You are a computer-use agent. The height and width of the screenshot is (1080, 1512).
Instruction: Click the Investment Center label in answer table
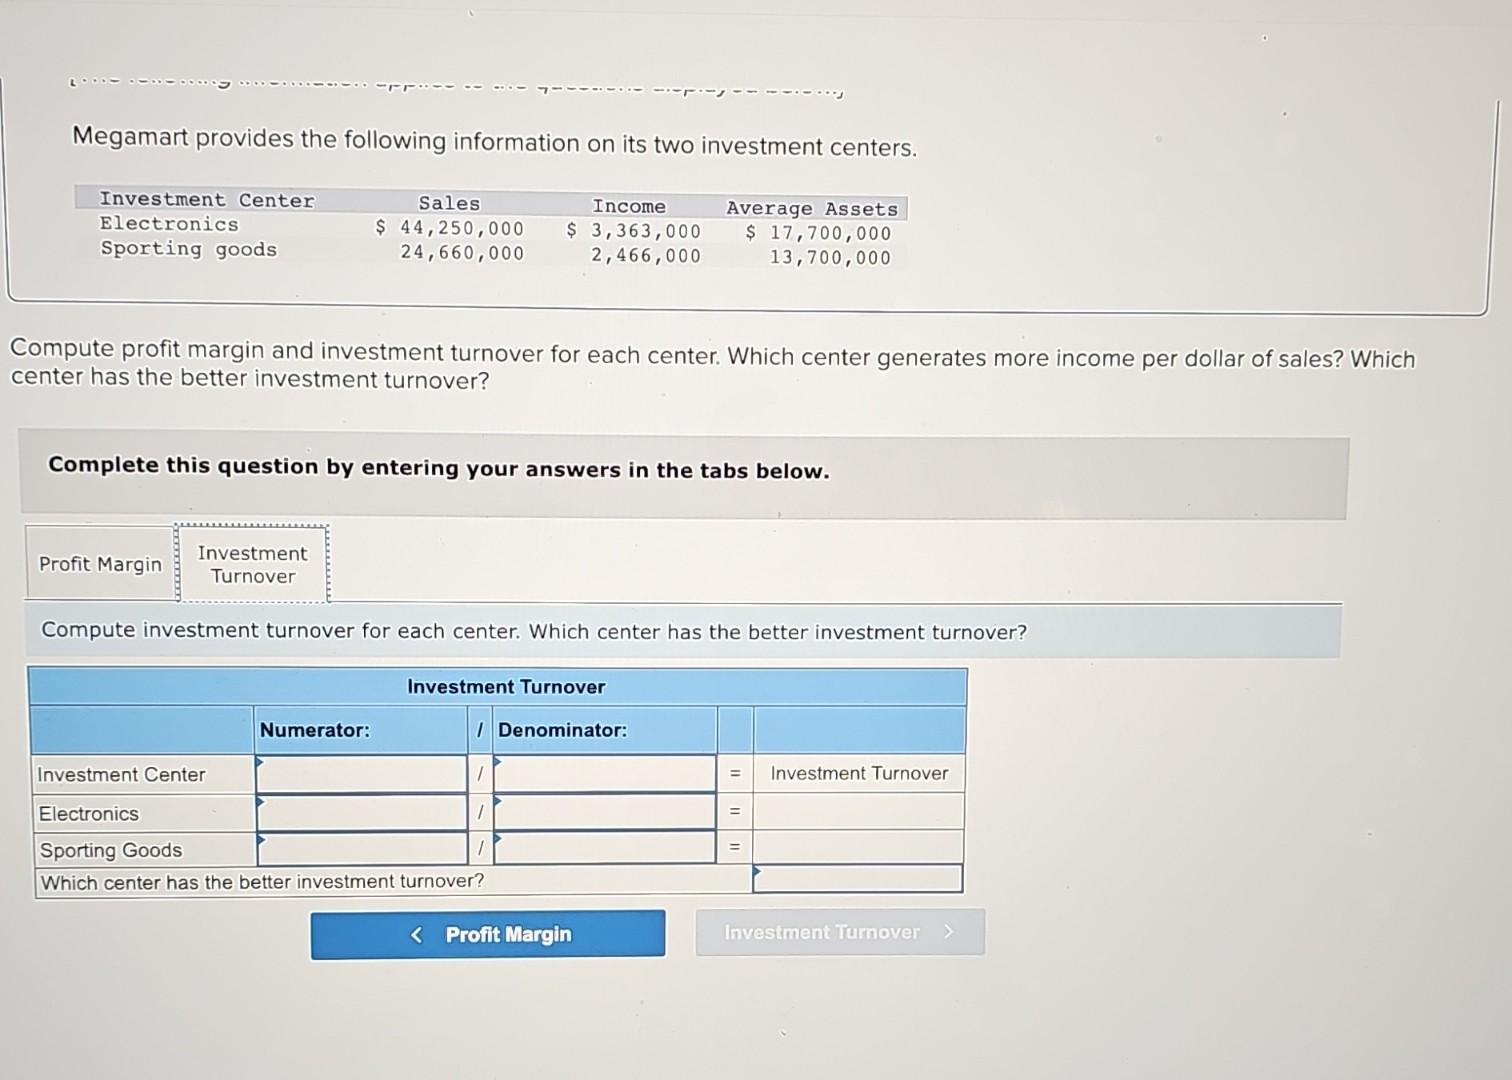click(x=121, y=774)
